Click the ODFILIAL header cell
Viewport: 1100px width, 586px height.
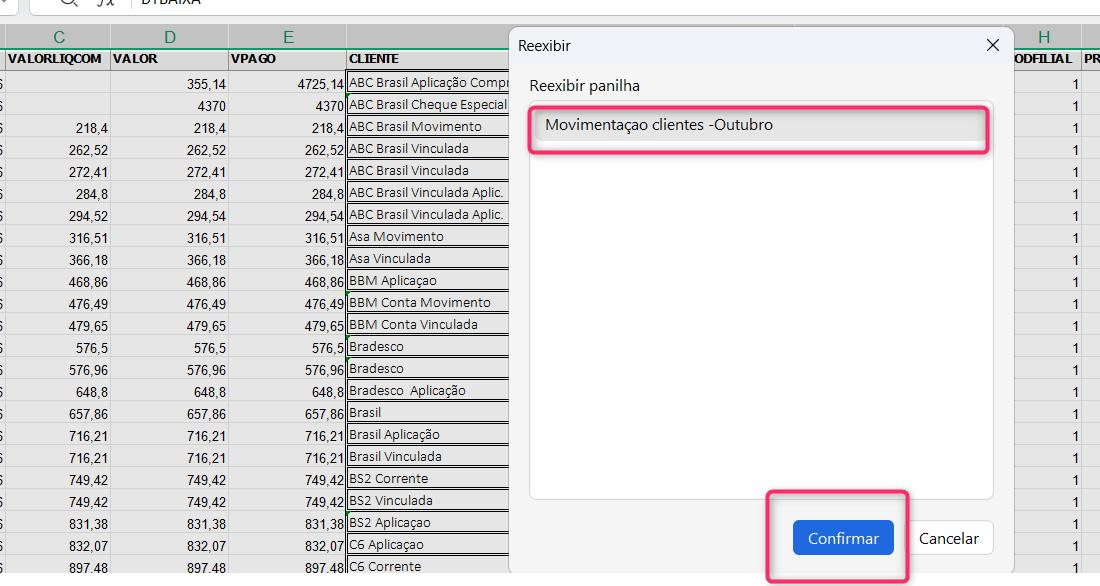pos(1047,59)
